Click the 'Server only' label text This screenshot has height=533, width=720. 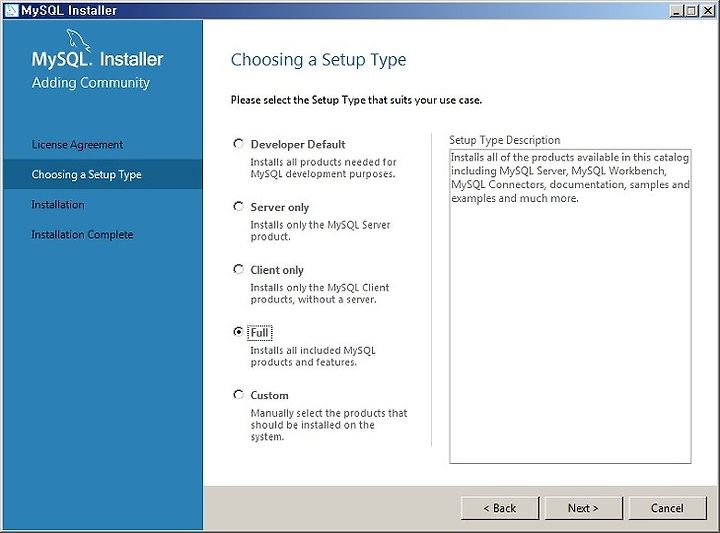[x=280, y=207]
